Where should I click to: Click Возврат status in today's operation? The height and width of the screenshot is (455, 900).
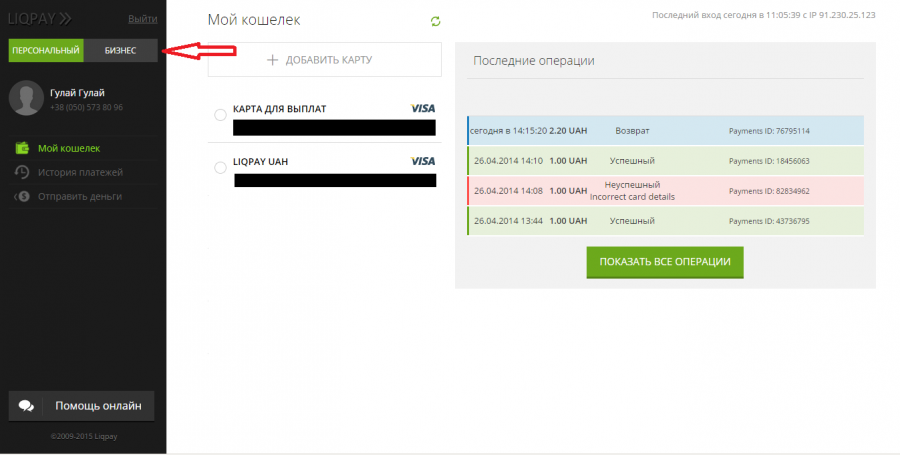click(x=632, y=131)
